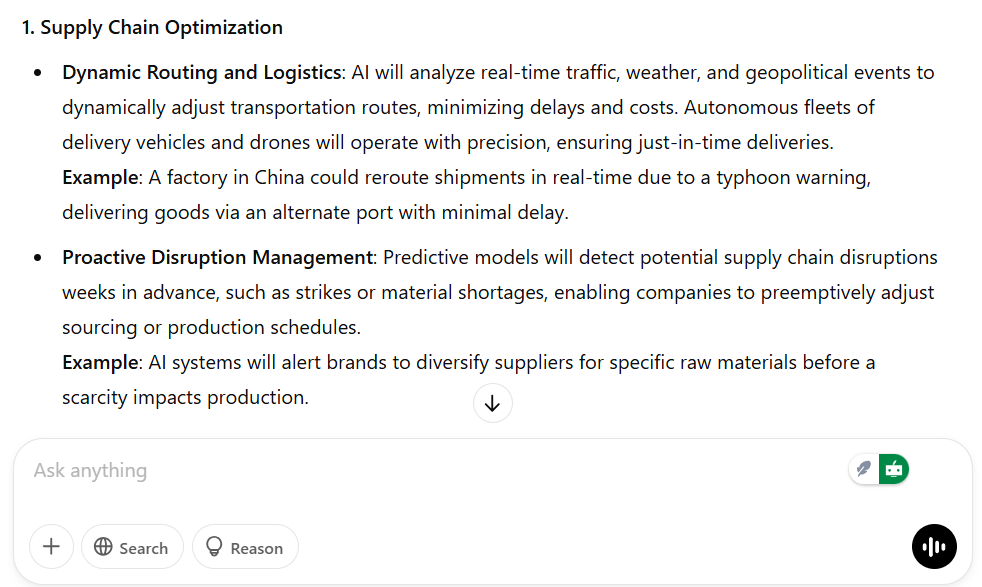Select the green robot icon in the pill toggle
This screenshot has width=982, height=587.
point(894,469)
